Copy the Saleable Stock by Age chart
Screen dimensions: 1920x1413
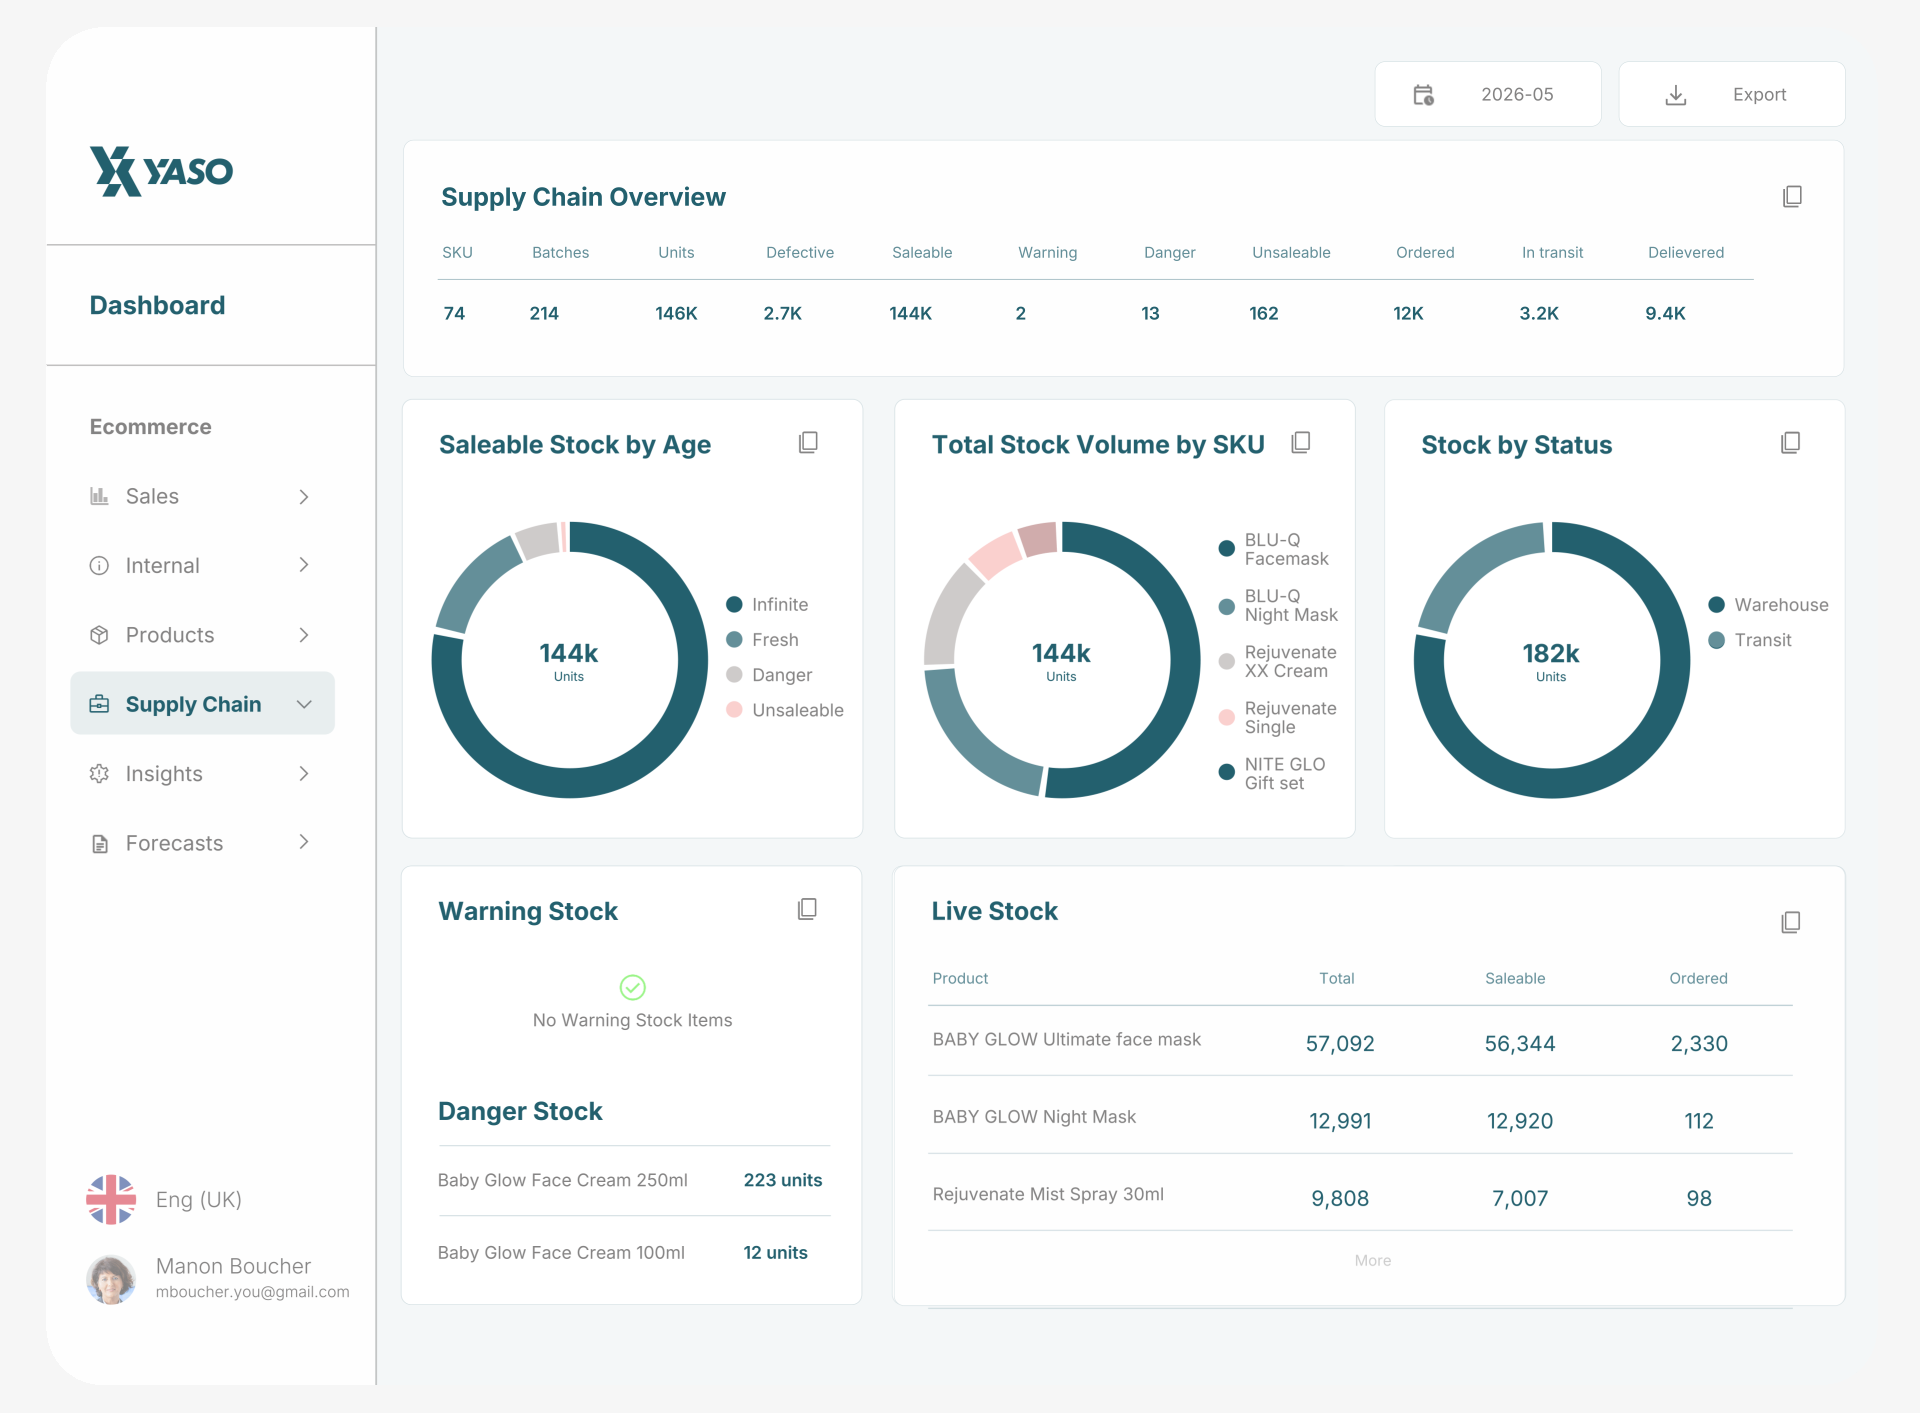808,442
